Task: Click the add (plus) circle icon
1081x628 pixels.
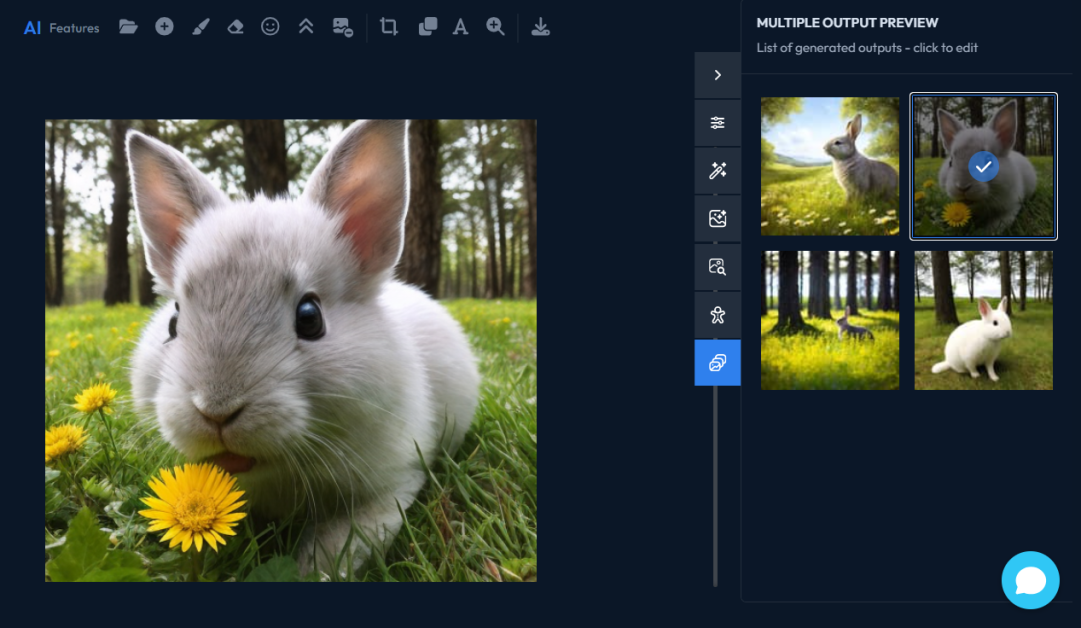Action: coord(164,27)
